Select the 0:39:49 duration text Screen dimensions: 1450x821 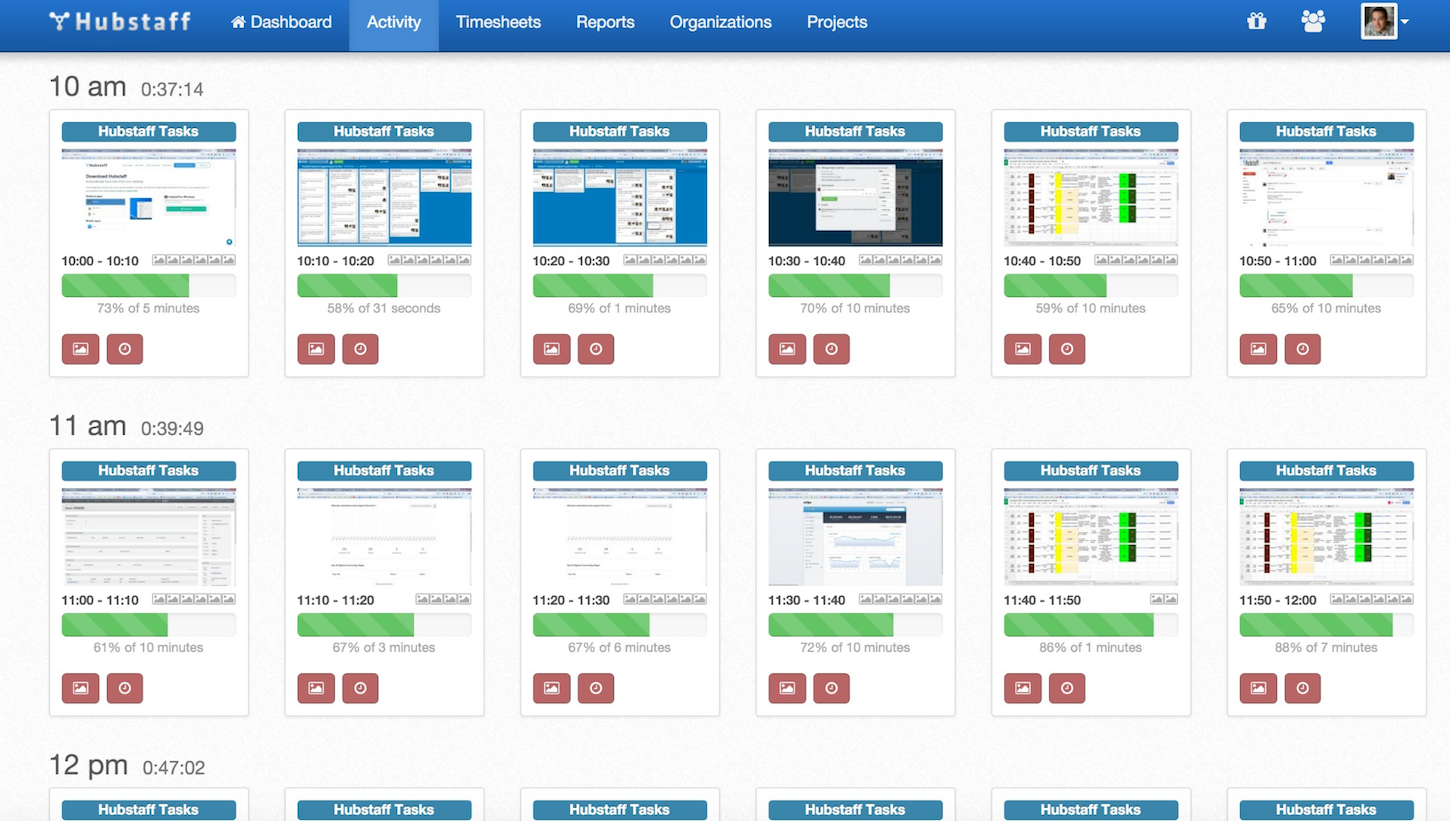172,429
